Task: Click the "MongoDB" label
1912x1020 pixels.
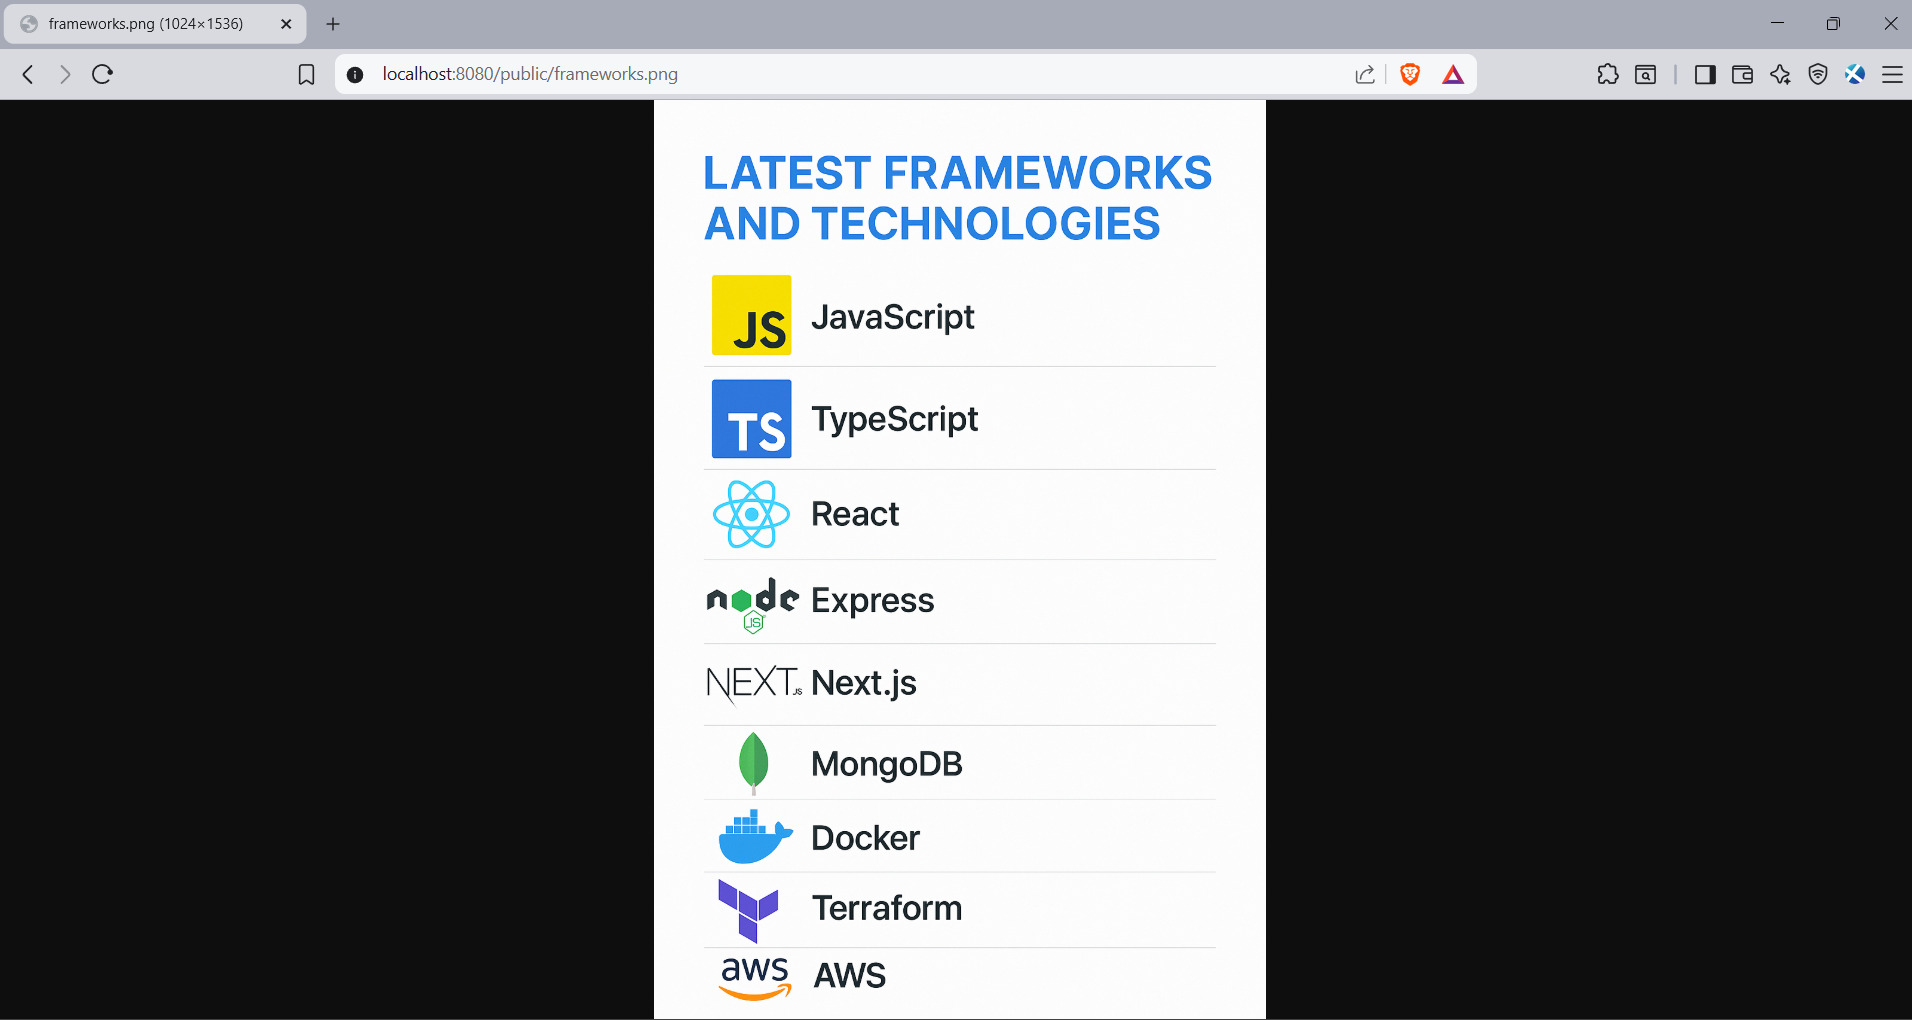Action: pos(887,764)
